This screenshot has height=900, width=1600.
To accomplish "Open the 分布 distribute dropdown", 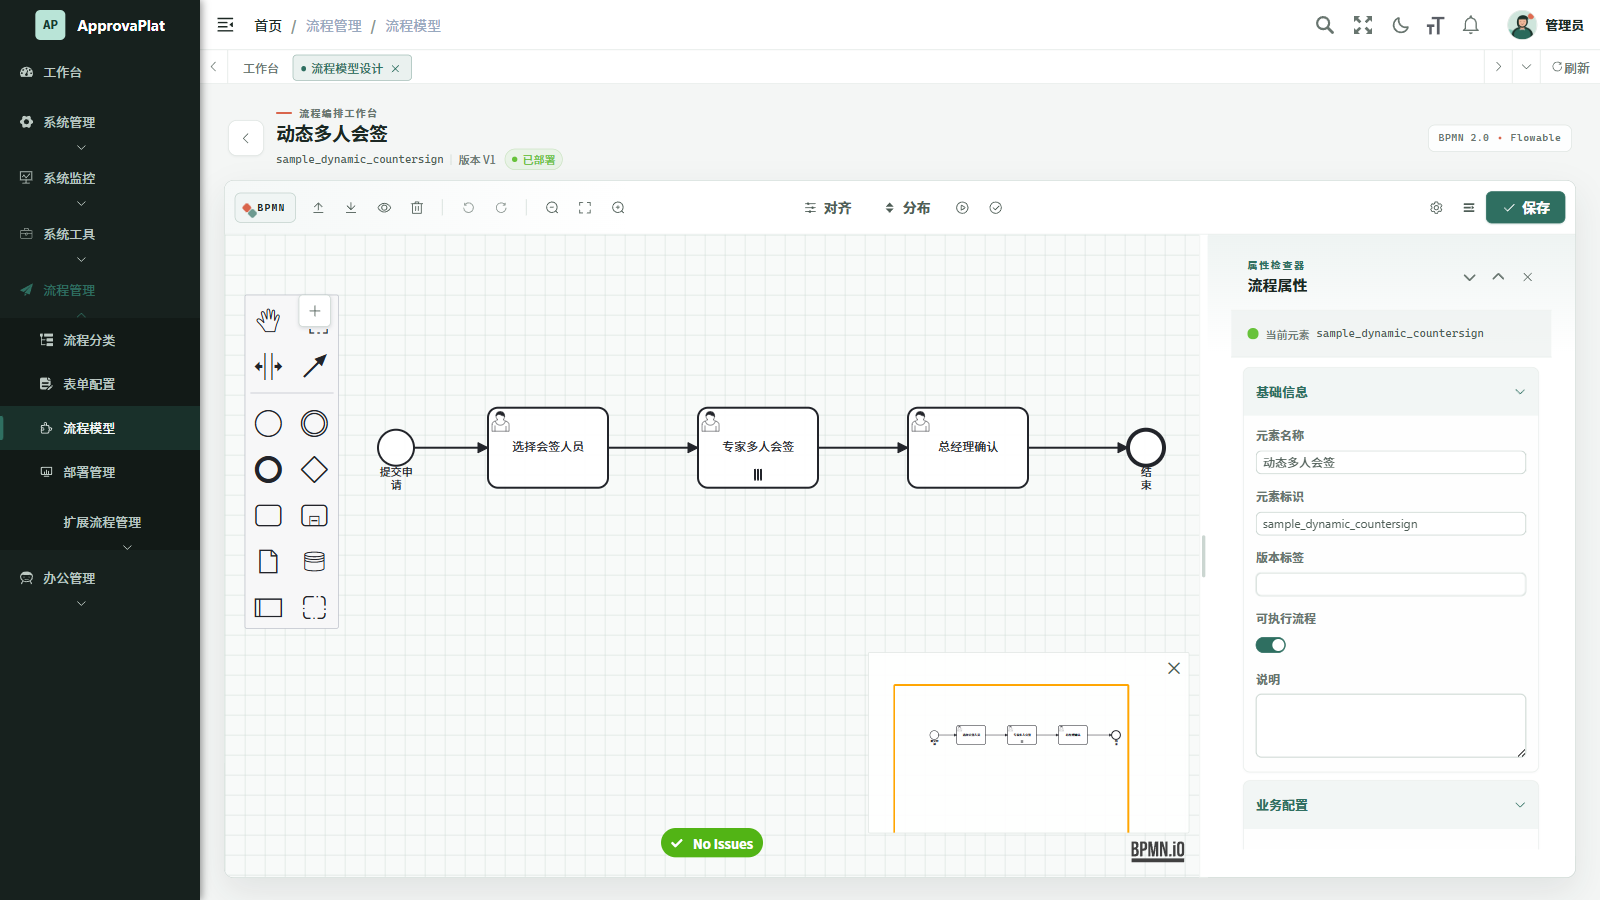I will tap(907, 208).
